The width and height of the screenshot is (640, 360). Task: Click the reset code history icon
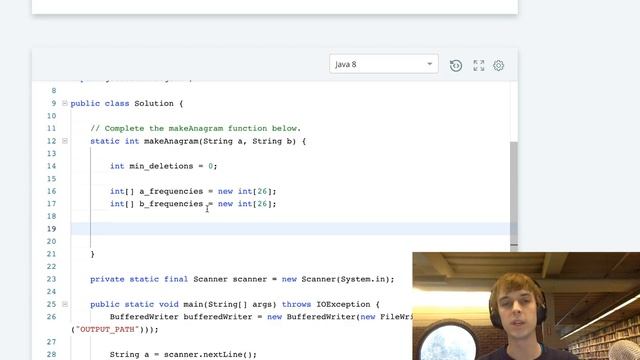tap(456, 65)
